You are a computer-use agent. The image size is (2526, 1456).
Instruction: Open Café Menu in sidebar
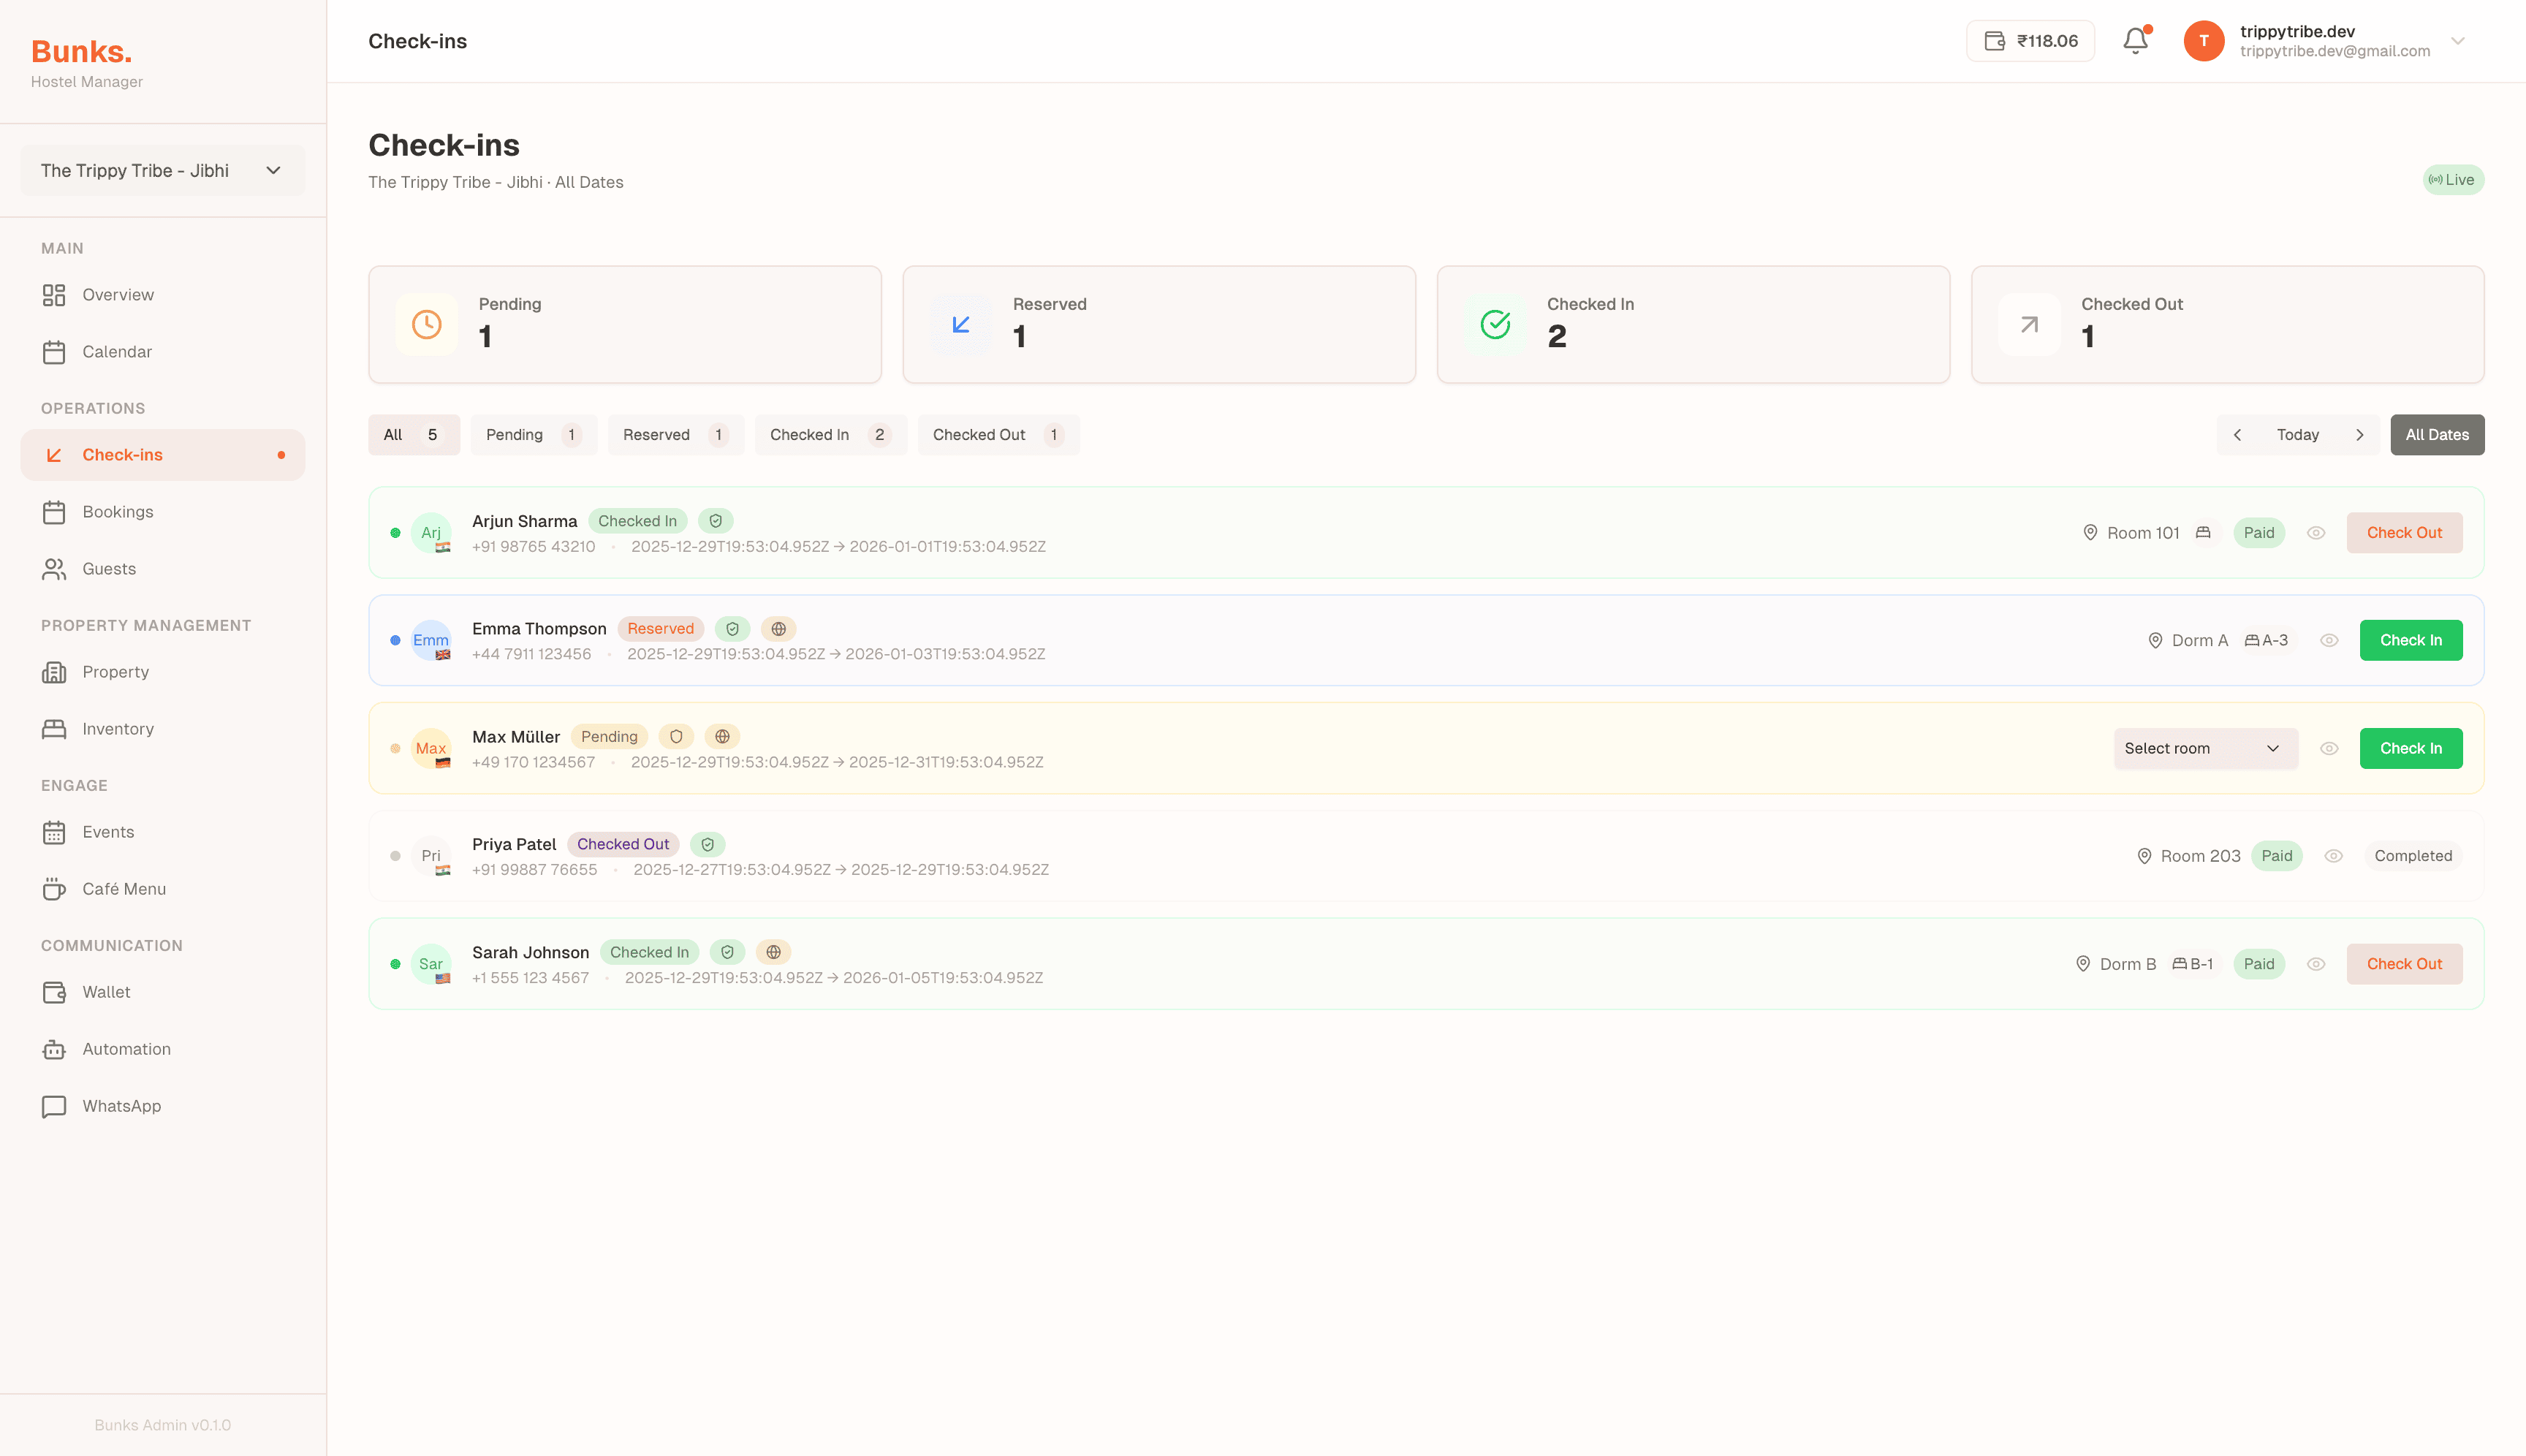coord(124,889)
